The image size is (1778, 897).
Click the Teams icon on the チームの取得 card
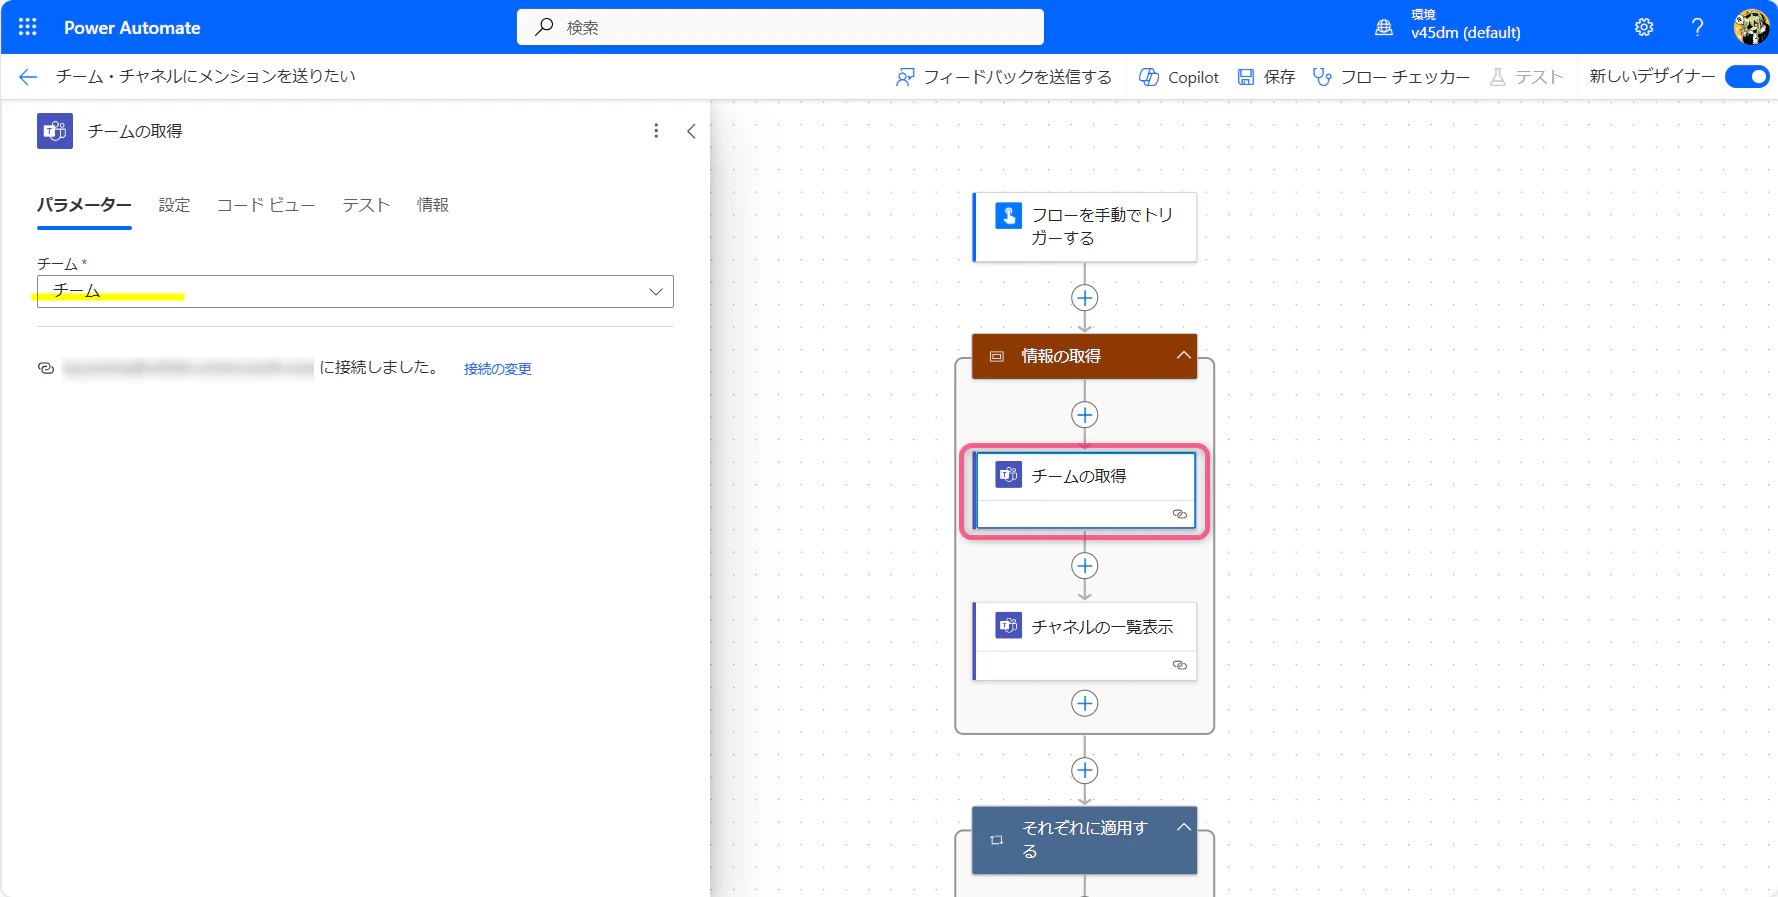(x=1008, y=475)
